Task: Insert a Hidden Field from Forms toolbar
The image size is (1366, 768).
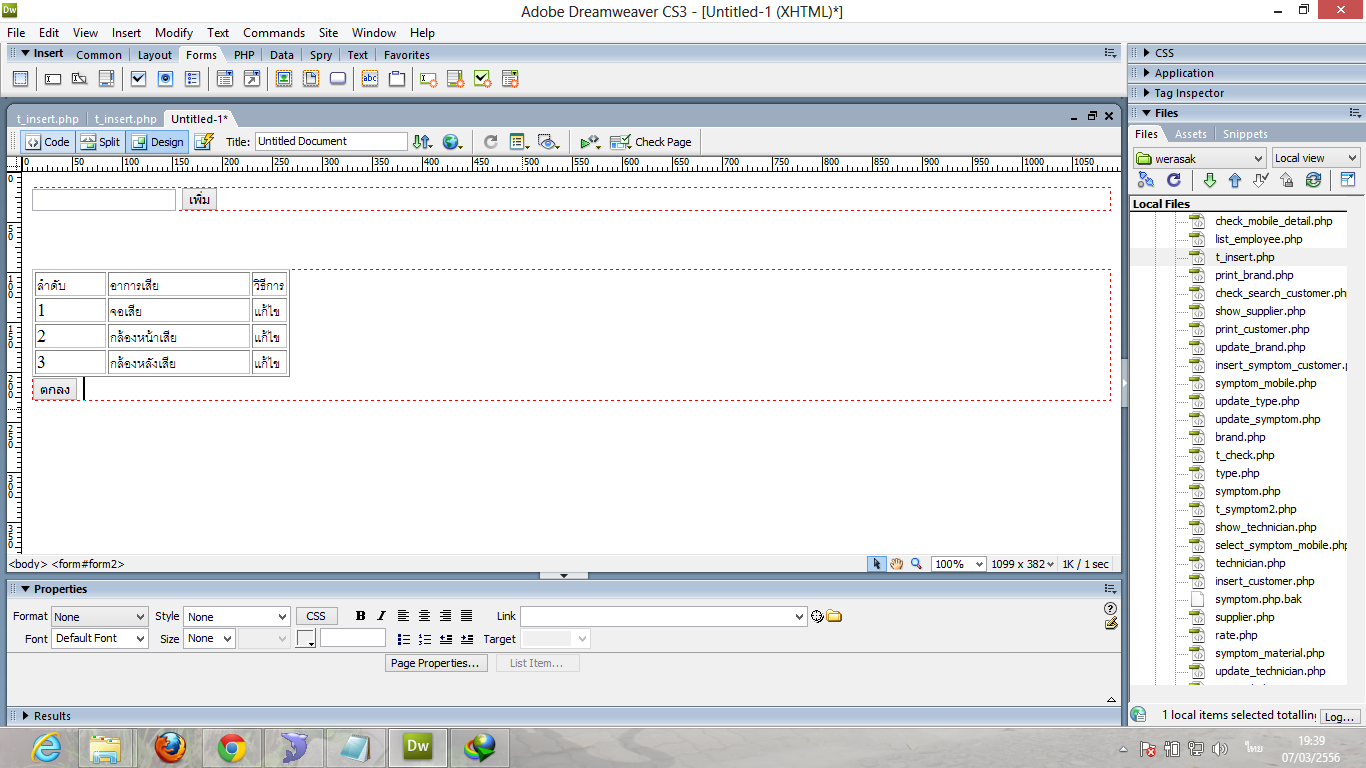Action: click(x=79, y=78)
